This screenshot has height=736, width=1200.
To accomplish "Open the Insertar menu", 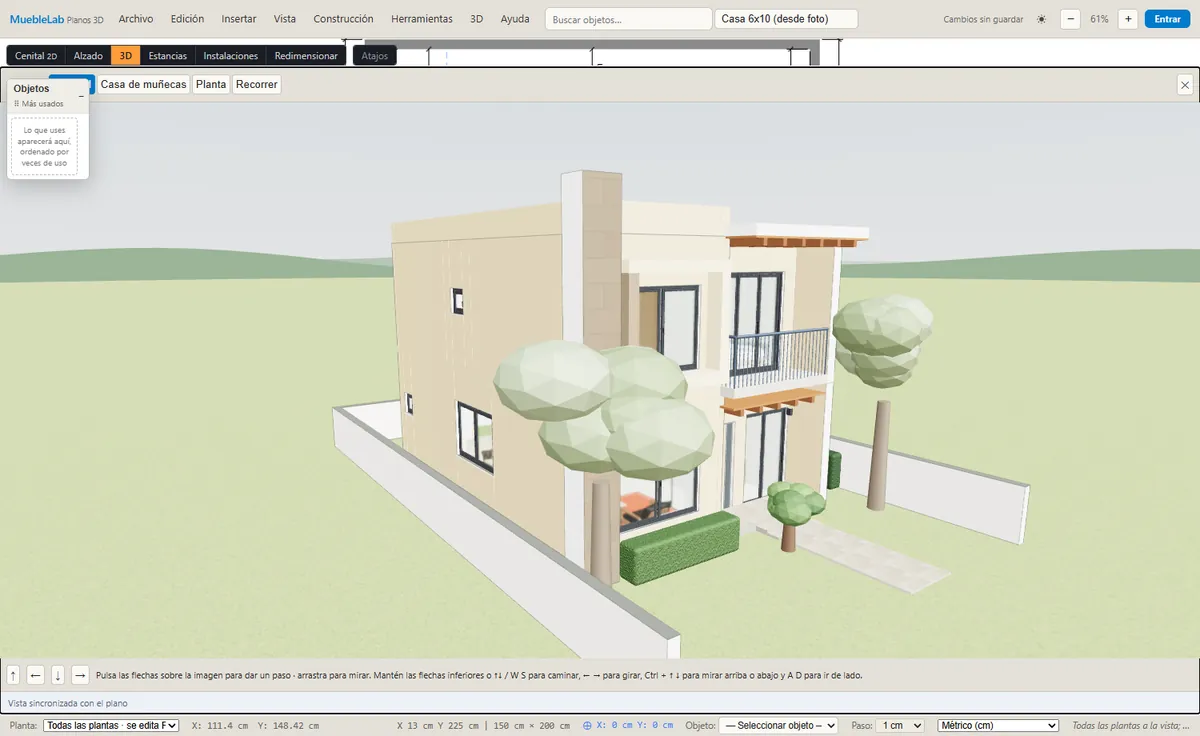I will (239, 19).
